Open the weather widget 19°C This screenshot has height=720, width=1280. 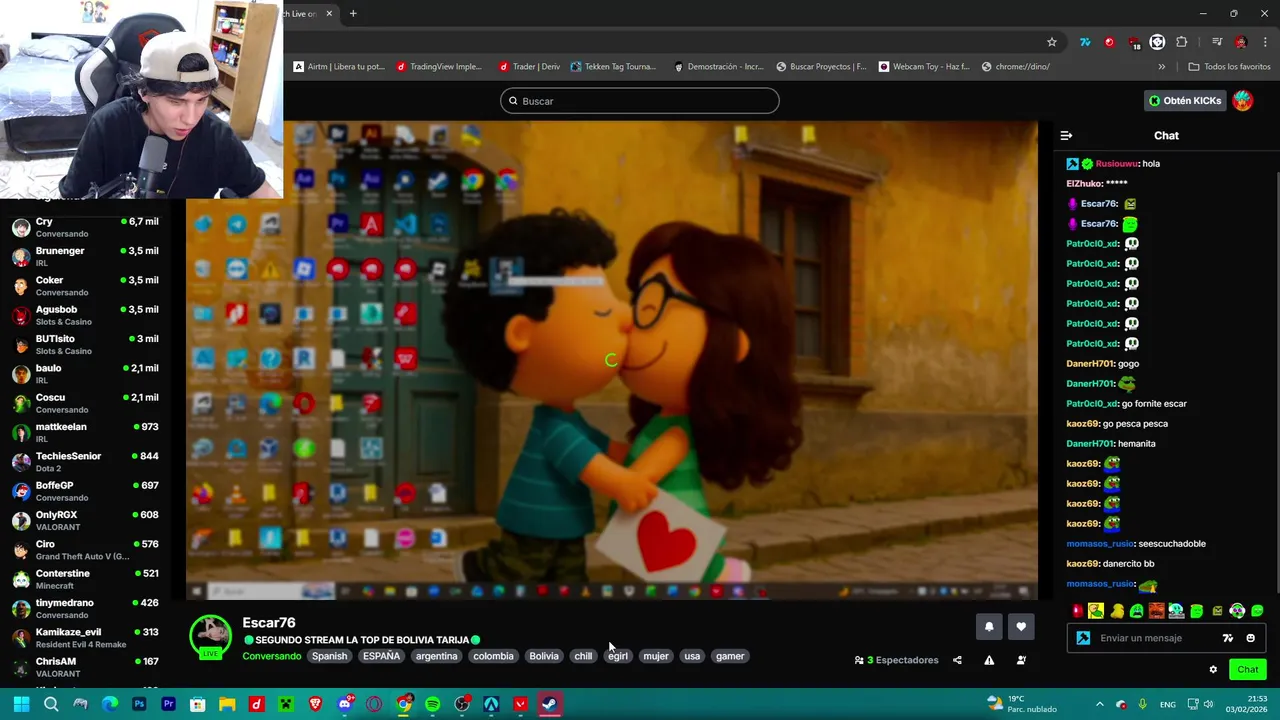coord(1021,704)
